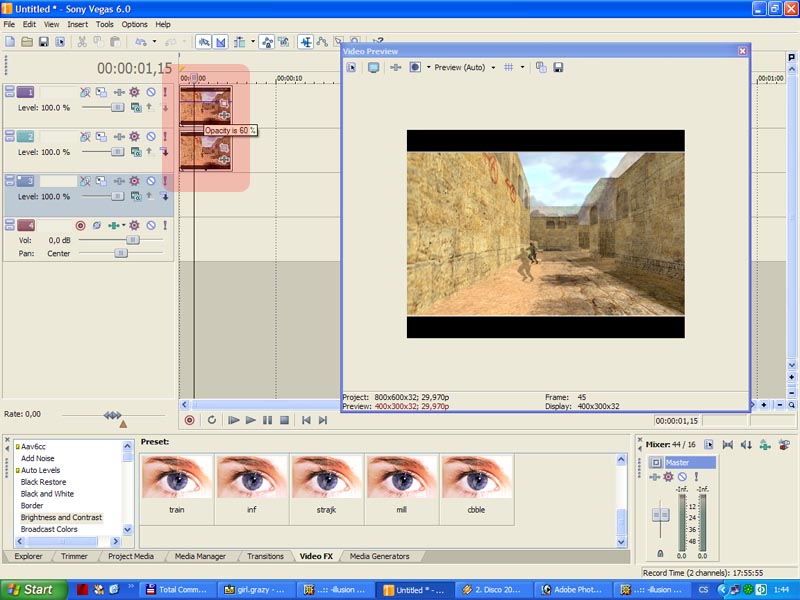Click the Start button on the taskbar

click(34, 590)
